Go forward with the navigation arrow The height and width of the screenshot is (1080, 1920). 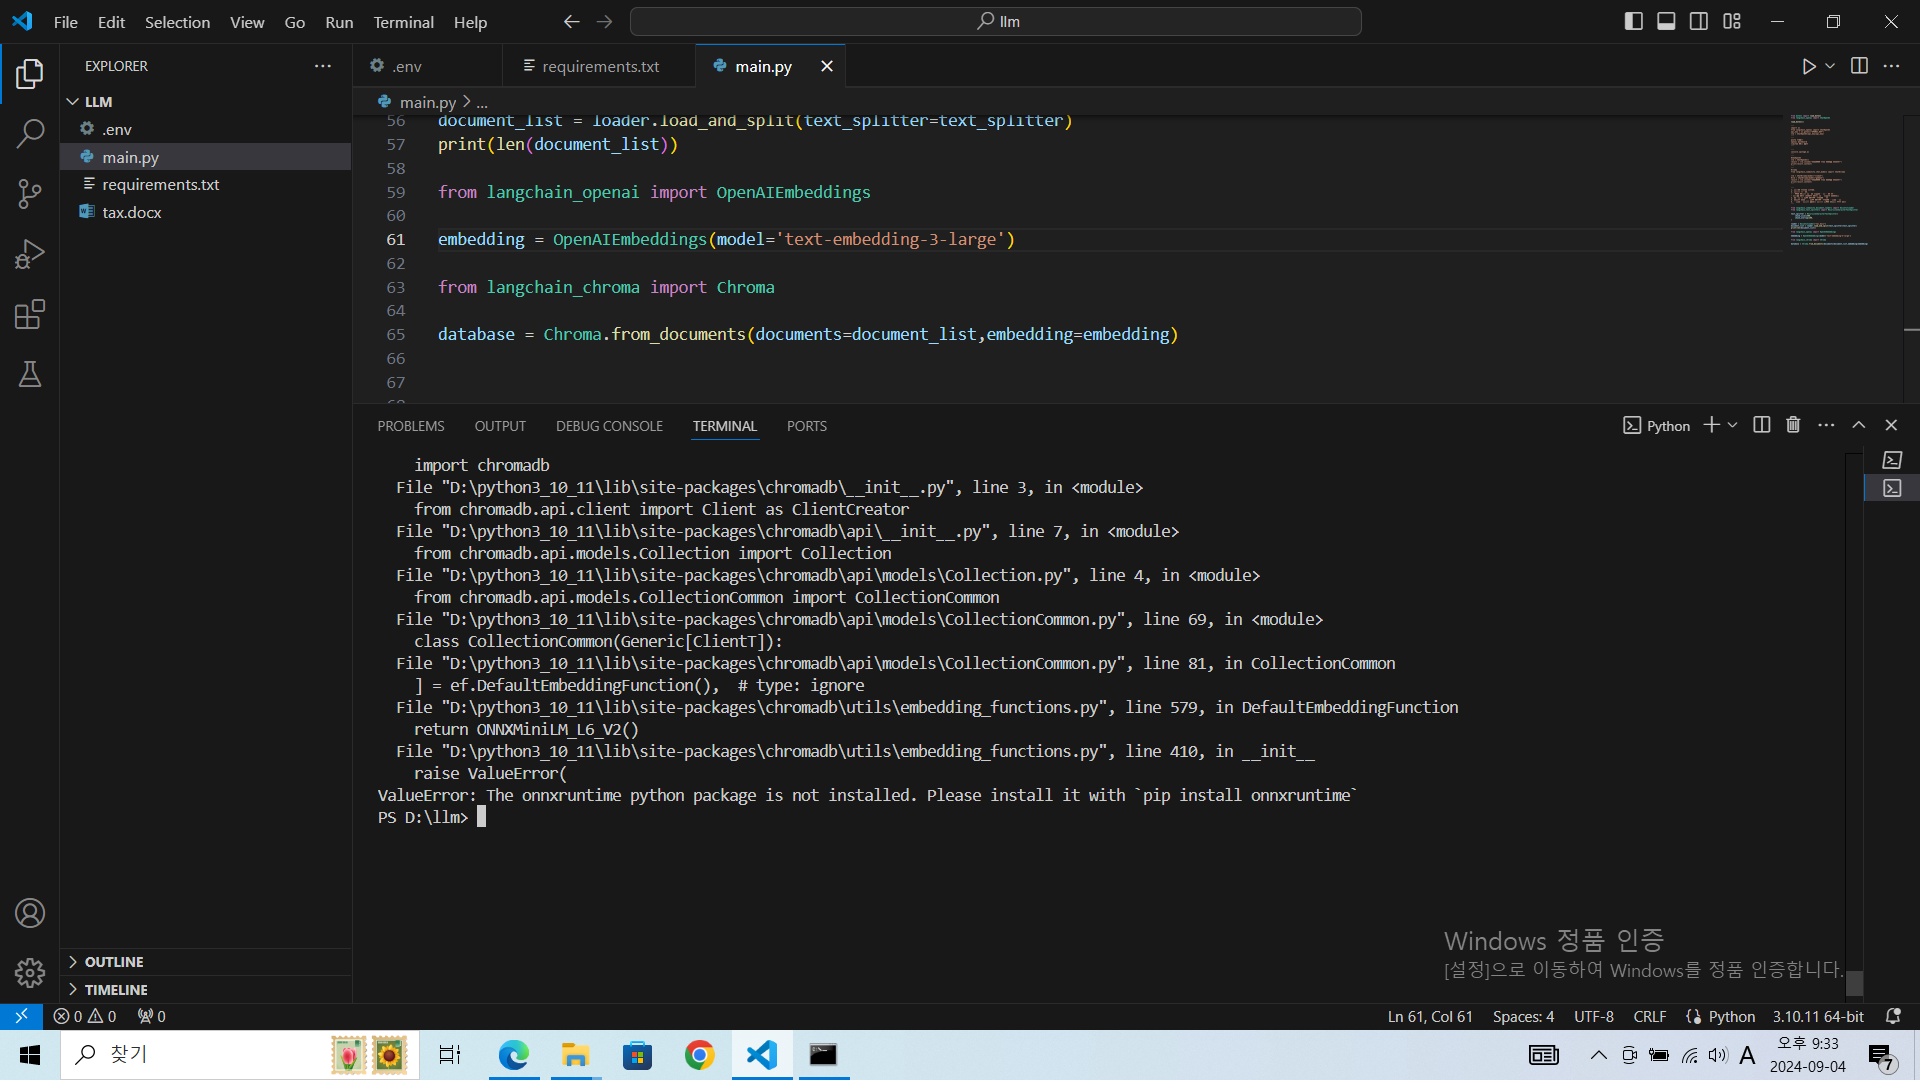point(604,21)
